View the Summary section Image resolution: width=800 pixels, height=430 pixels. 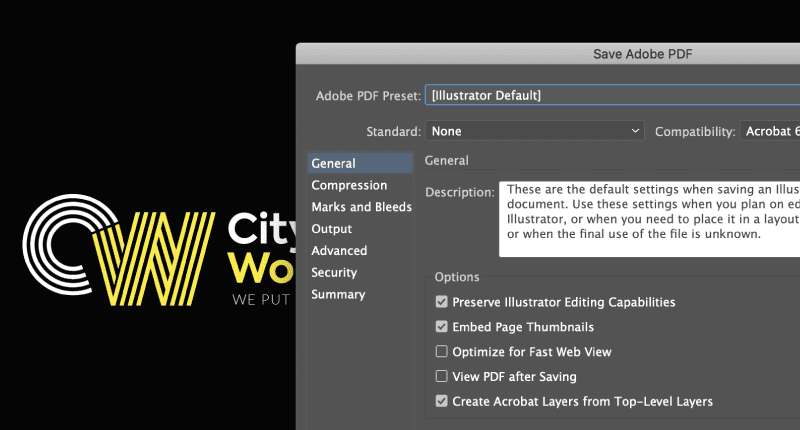tap(338, 295)
